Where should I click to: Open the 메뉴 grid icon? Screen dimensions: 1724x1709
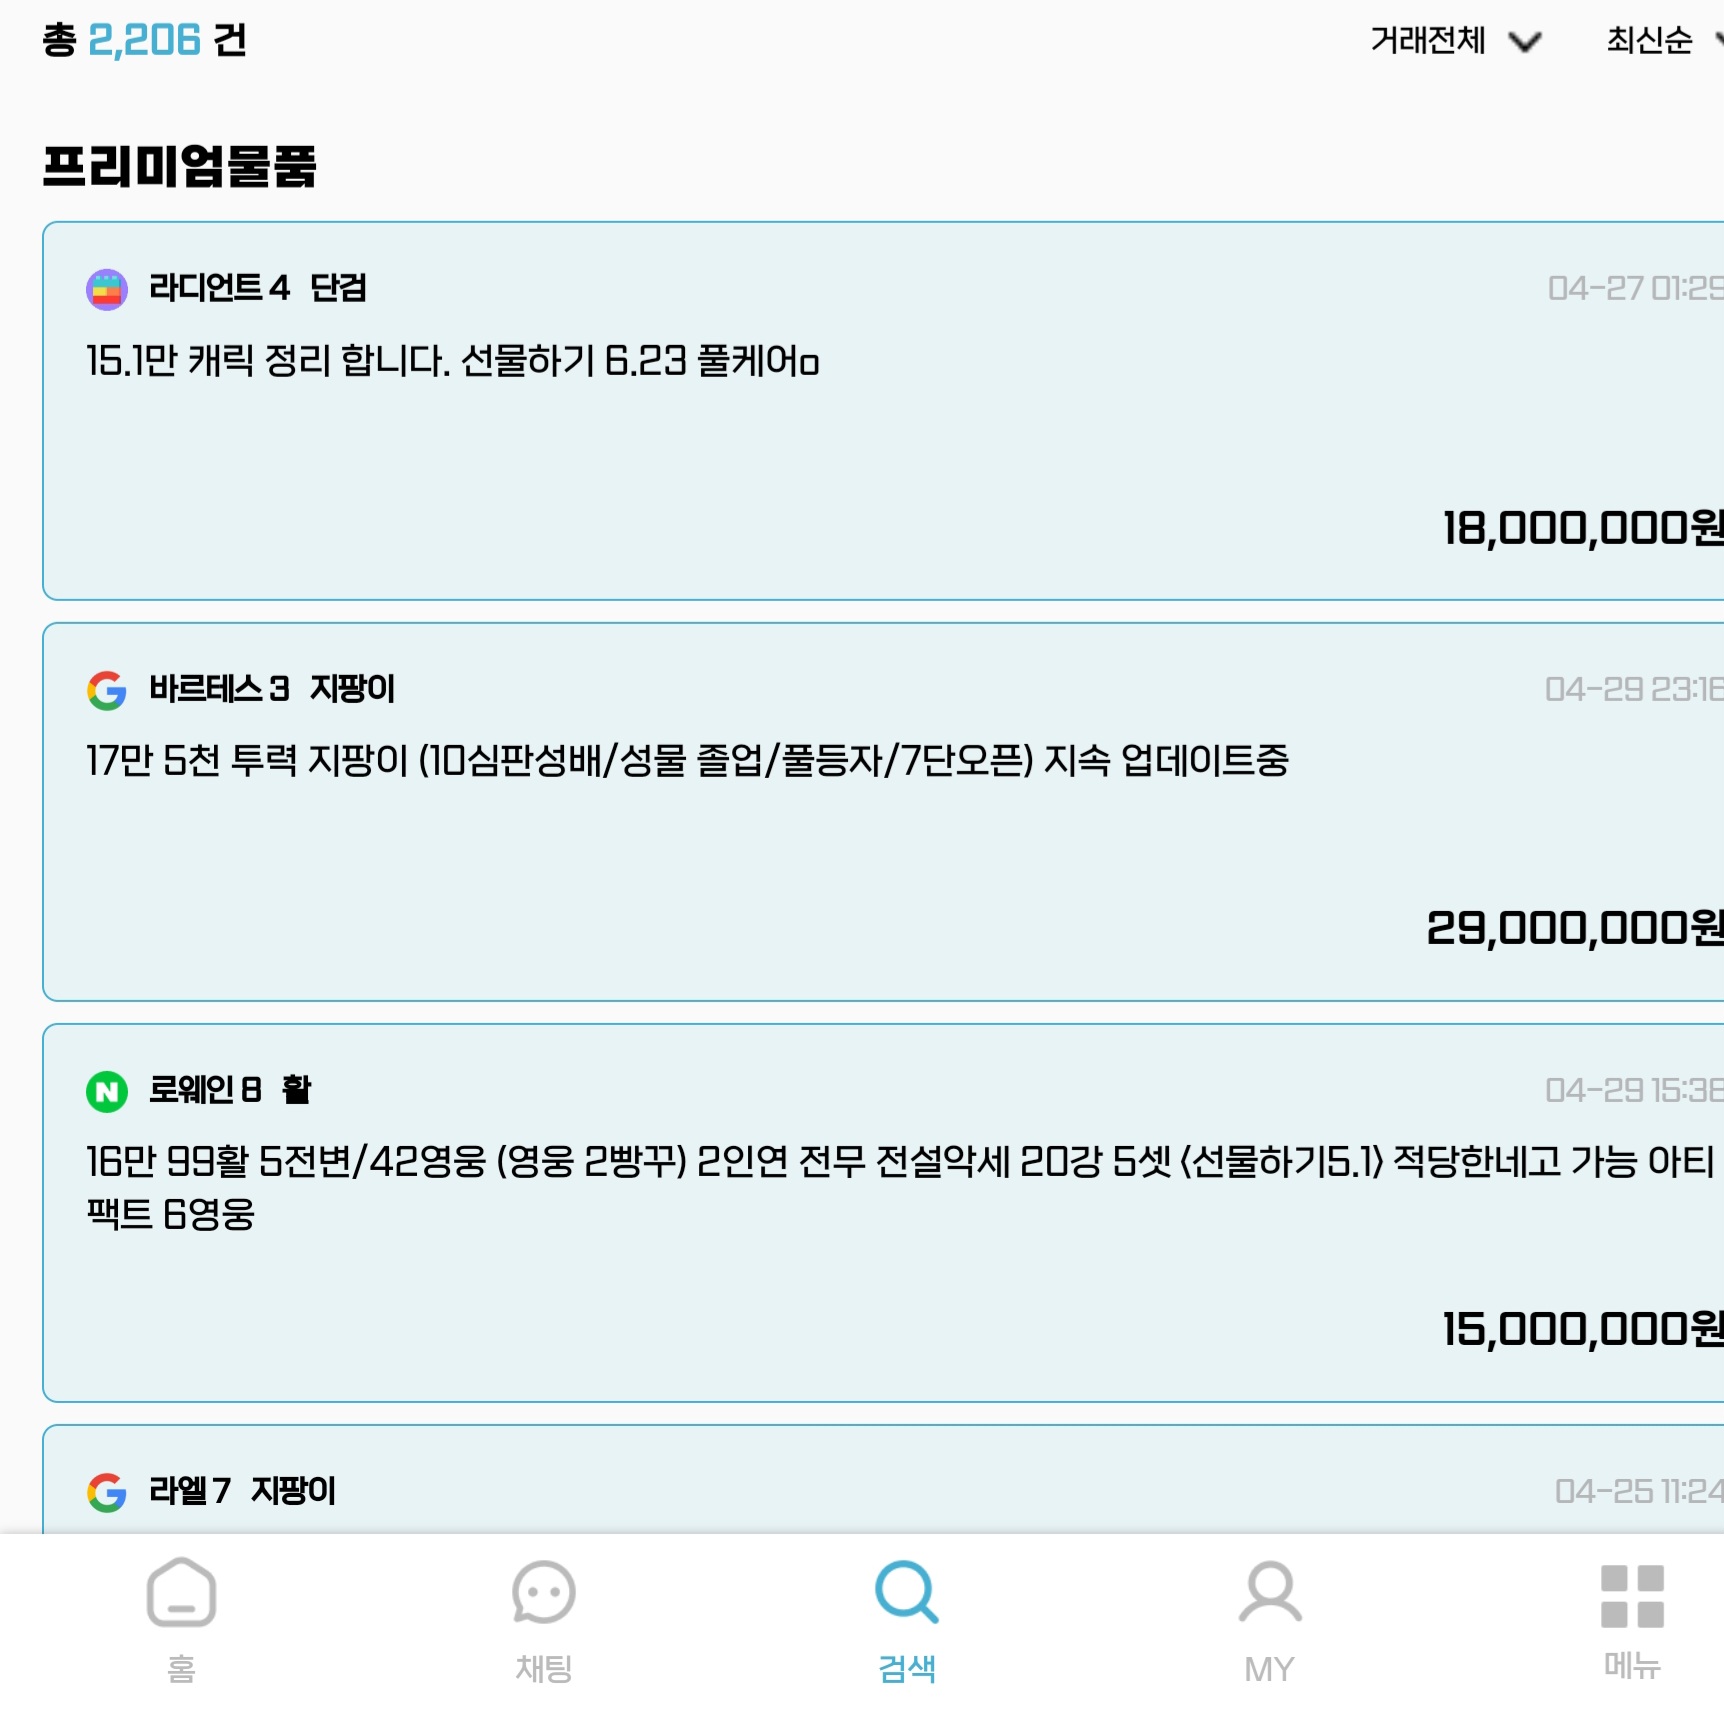coord(1632,1596)
